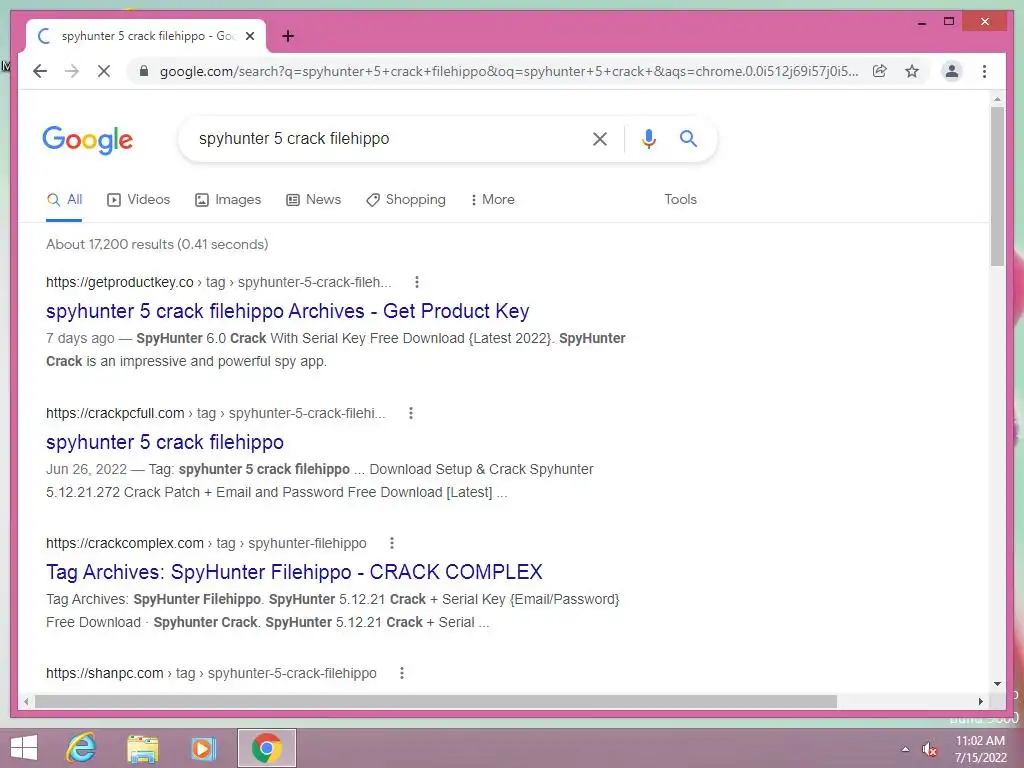This screenshot has width=1024, height=768.
Task: Click the crackcomplex.com URL breadcrumb
Action: [206, 543]
